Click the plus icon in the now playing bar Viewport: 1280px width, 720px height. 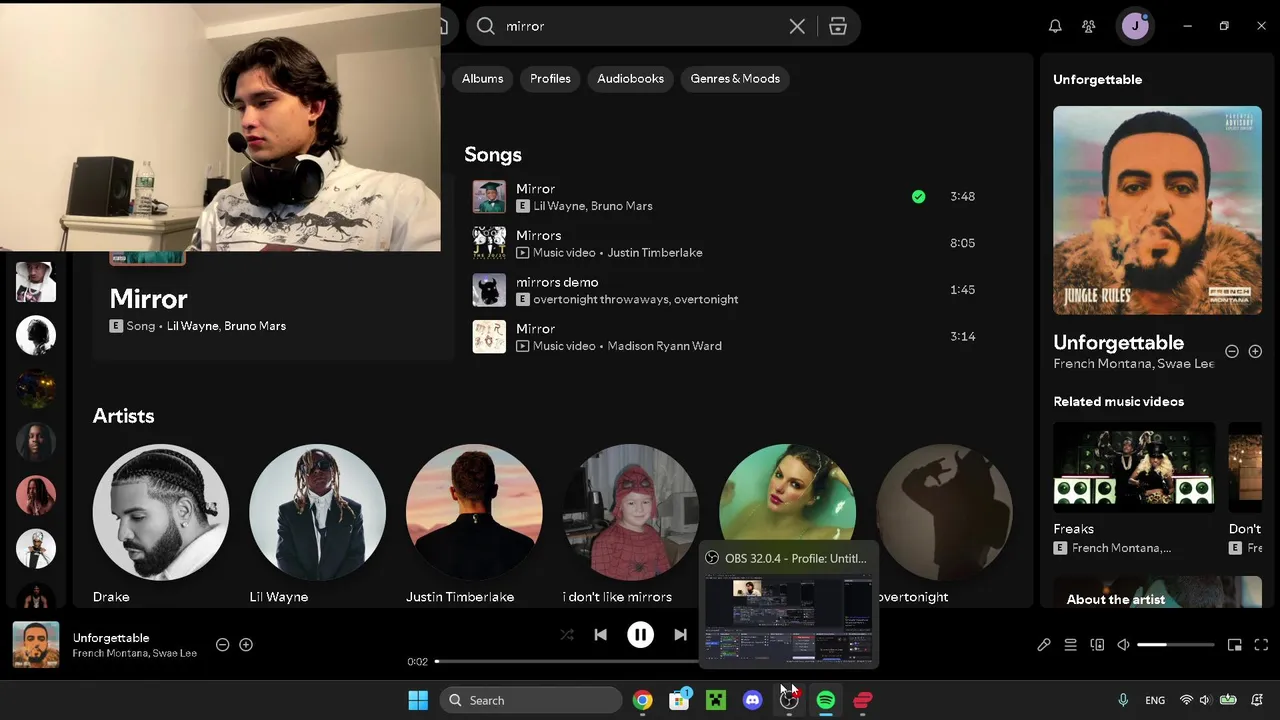pos(246,645)
